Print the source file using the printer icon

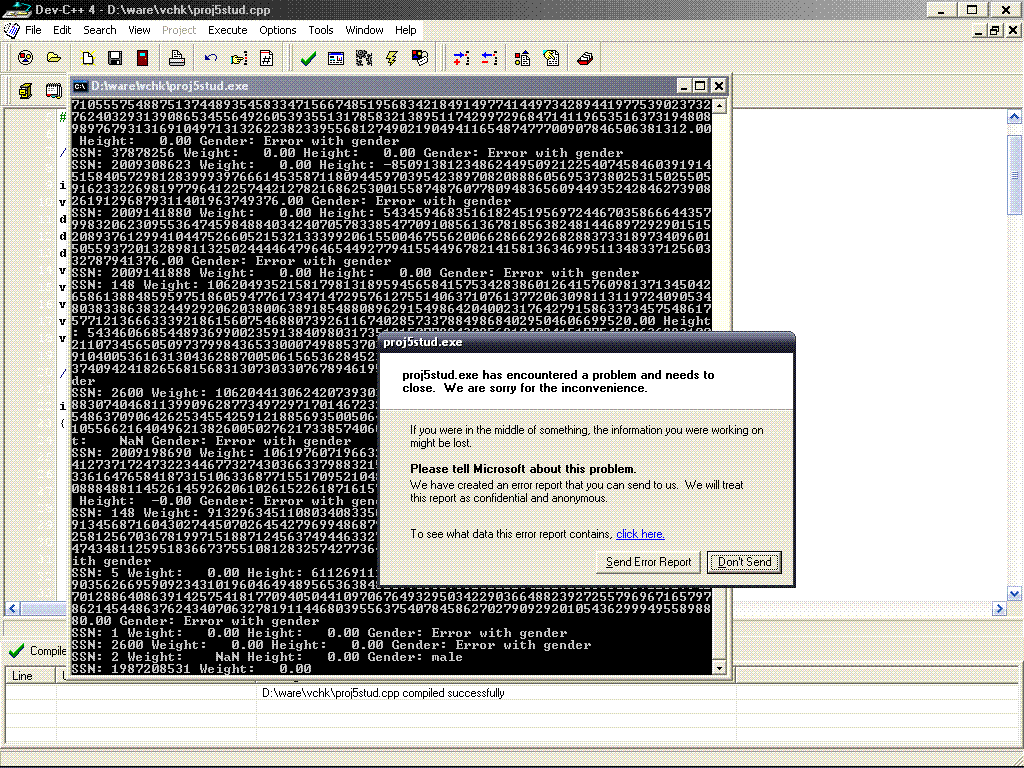coord(176,58)
